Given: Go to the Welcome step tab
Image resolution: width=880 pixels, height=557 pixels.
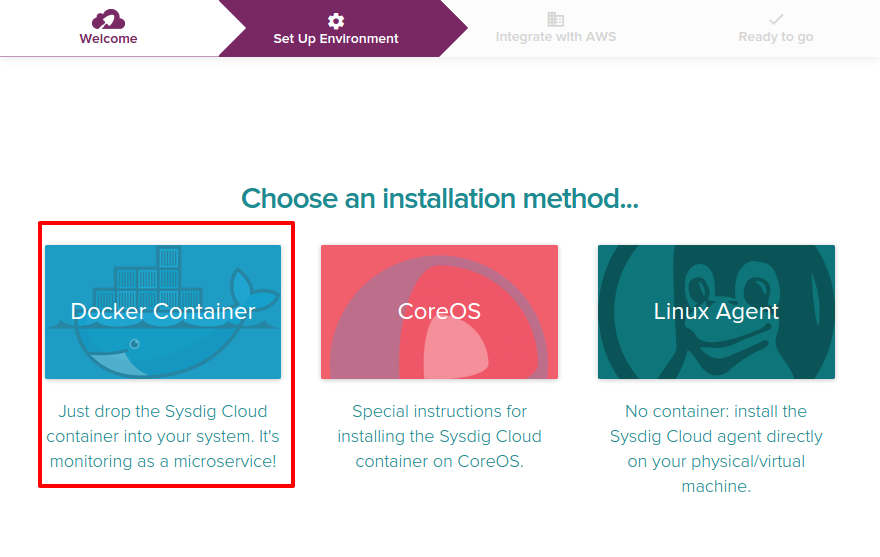Looking at the screenshot, I should pos(108,28).
